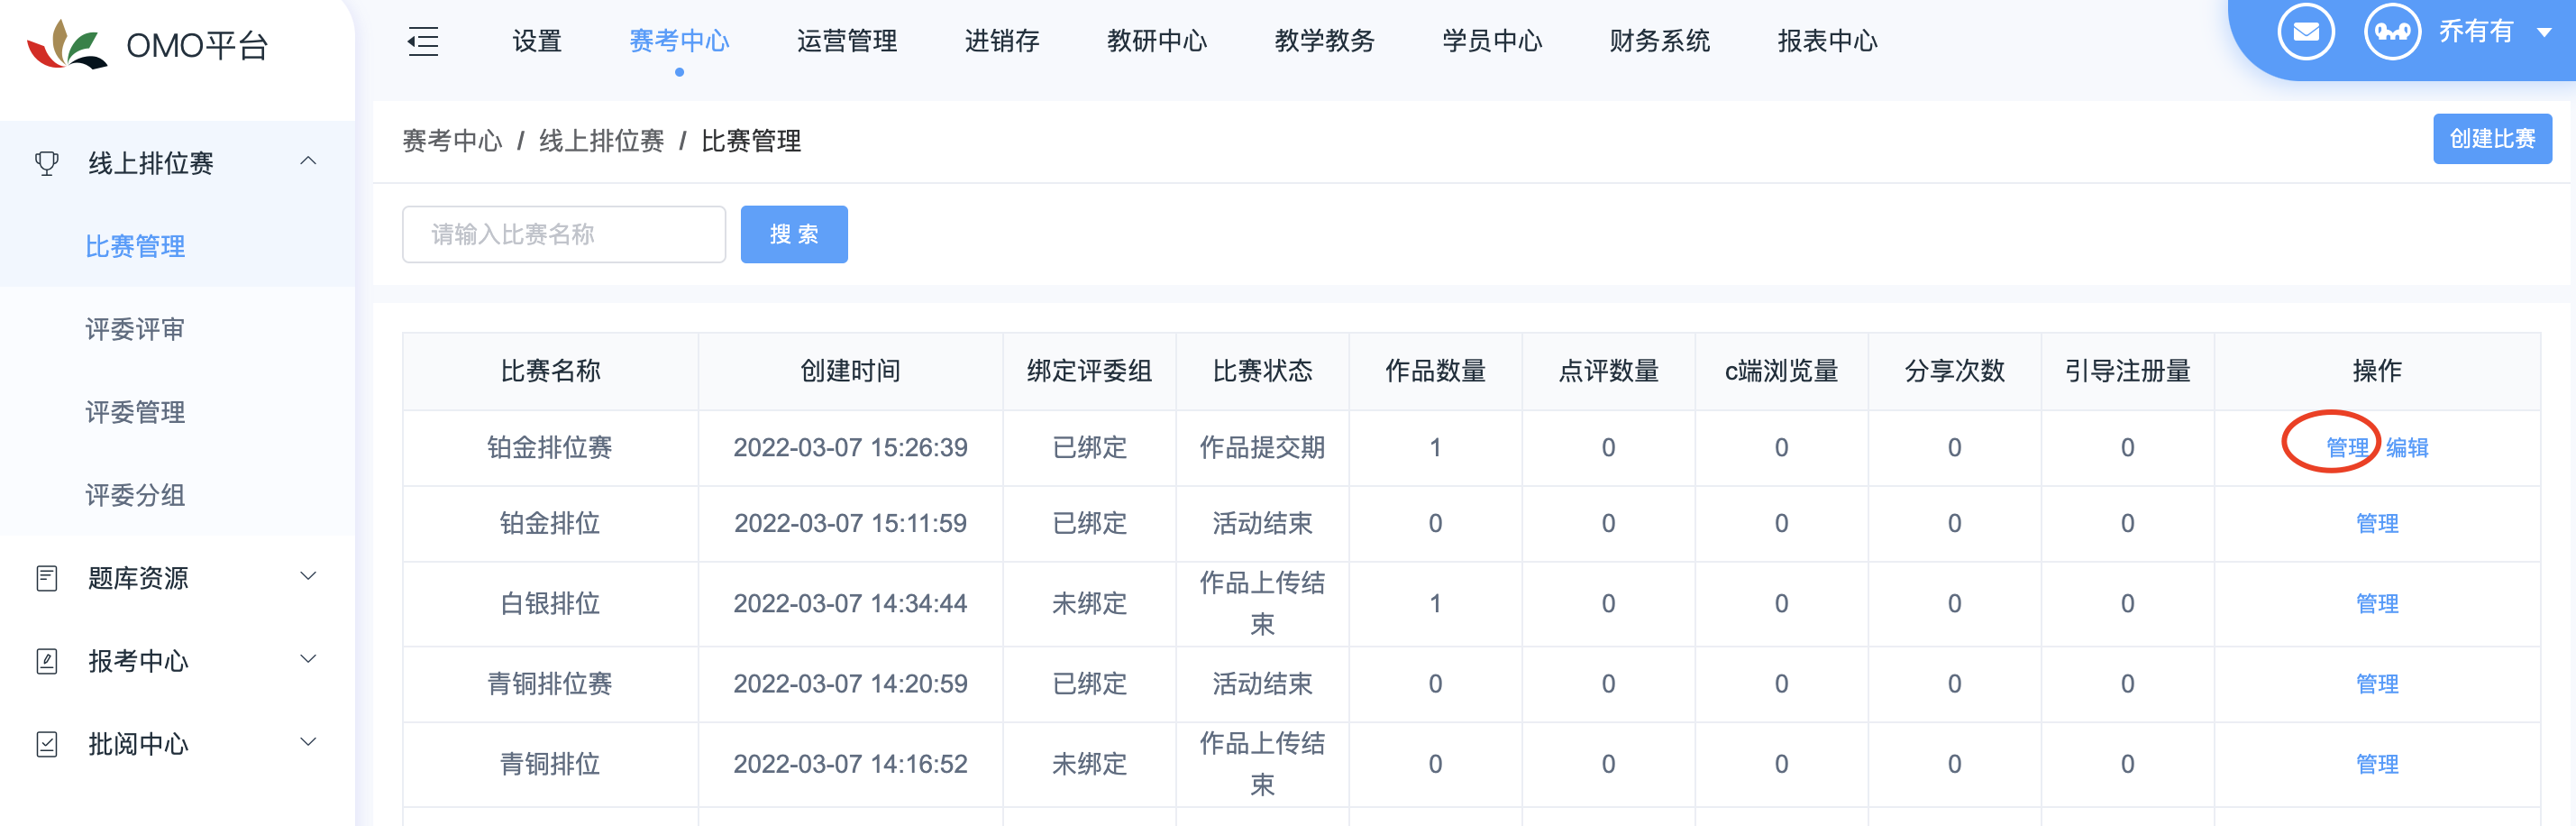2576x826 pixels.
Task: Click the 分享次数 column header
Action: tap(1954, 371)
